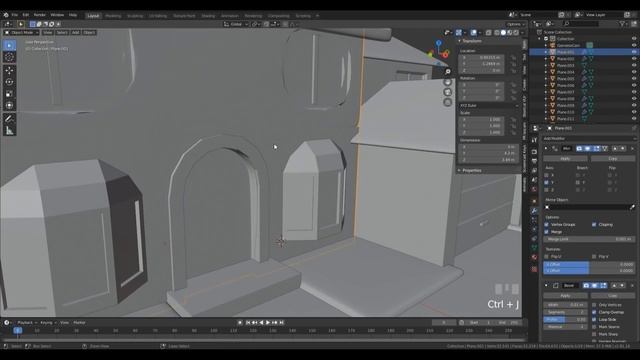This screenshot has width=640, height=360.
Task: Jump to timeline end
Action: [281, 322]
